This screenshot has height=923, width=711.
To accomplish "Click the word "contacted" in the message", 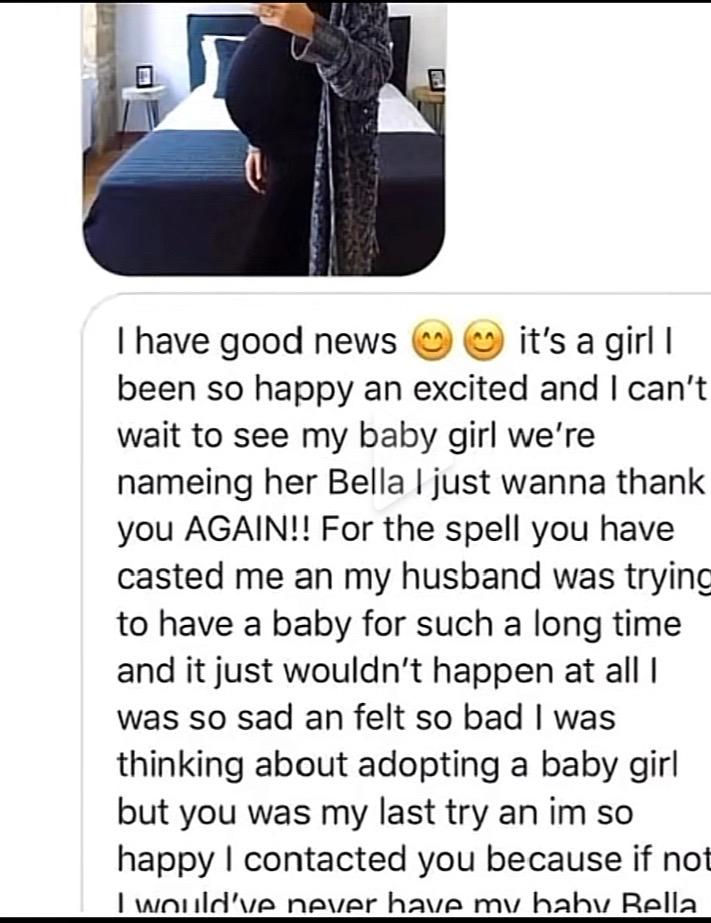I will pos(325,859).
